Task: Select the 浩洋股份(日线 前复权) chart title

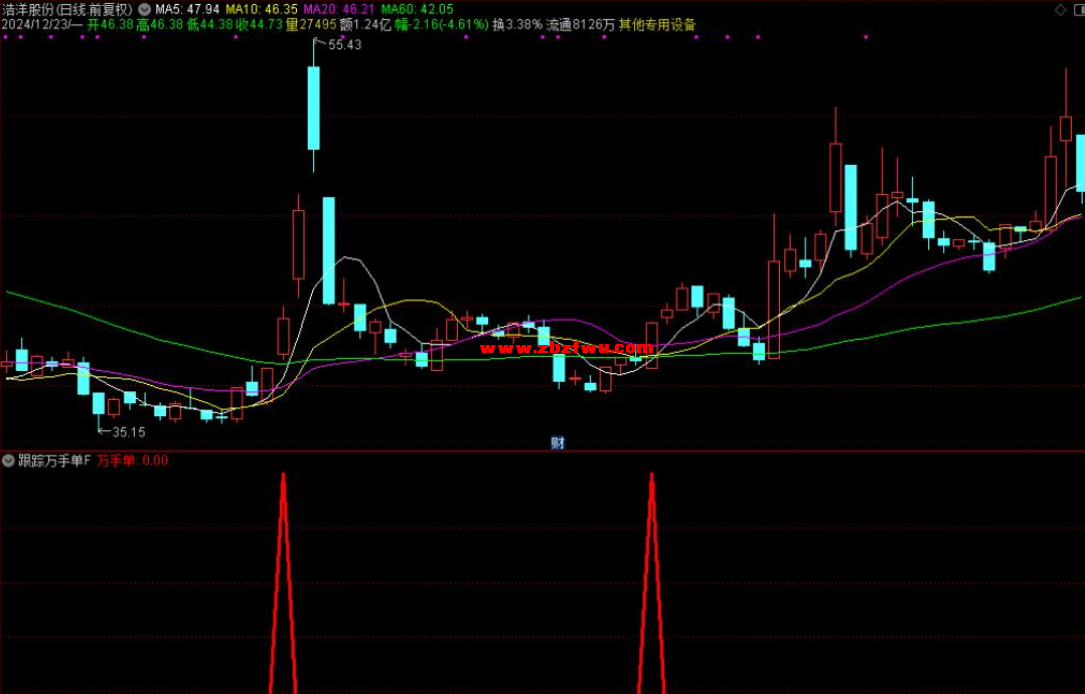Action: (67, 10)
